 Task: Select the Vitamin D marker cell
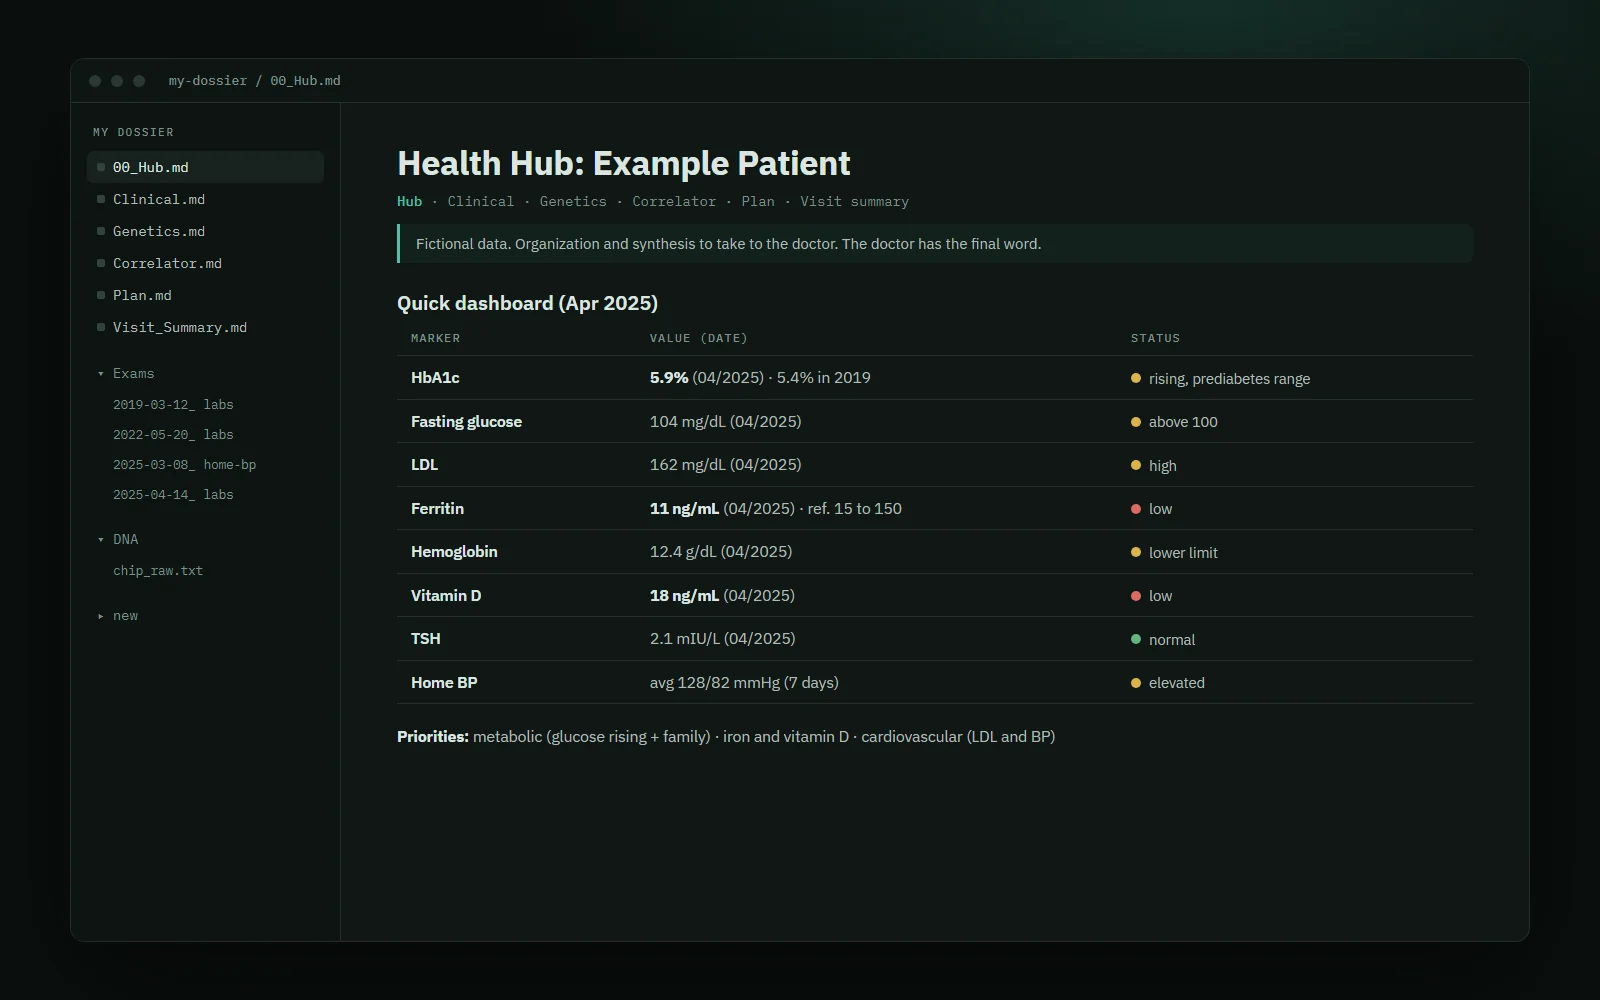coord(446,596)
